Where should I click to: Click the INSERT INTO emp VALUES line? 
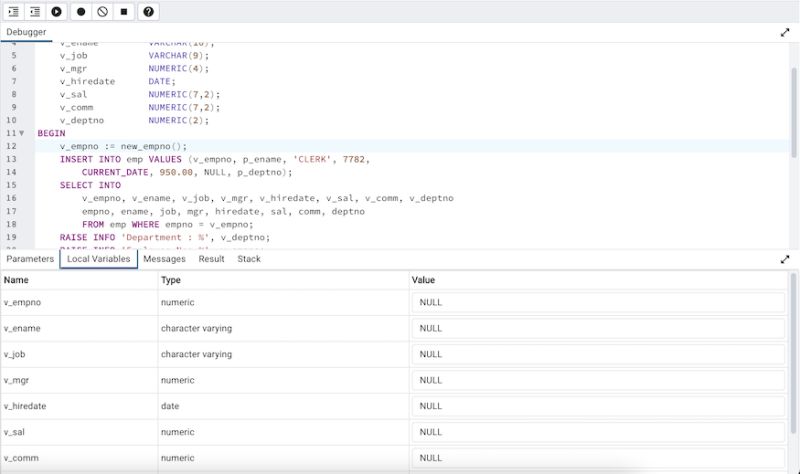point(215,159)
